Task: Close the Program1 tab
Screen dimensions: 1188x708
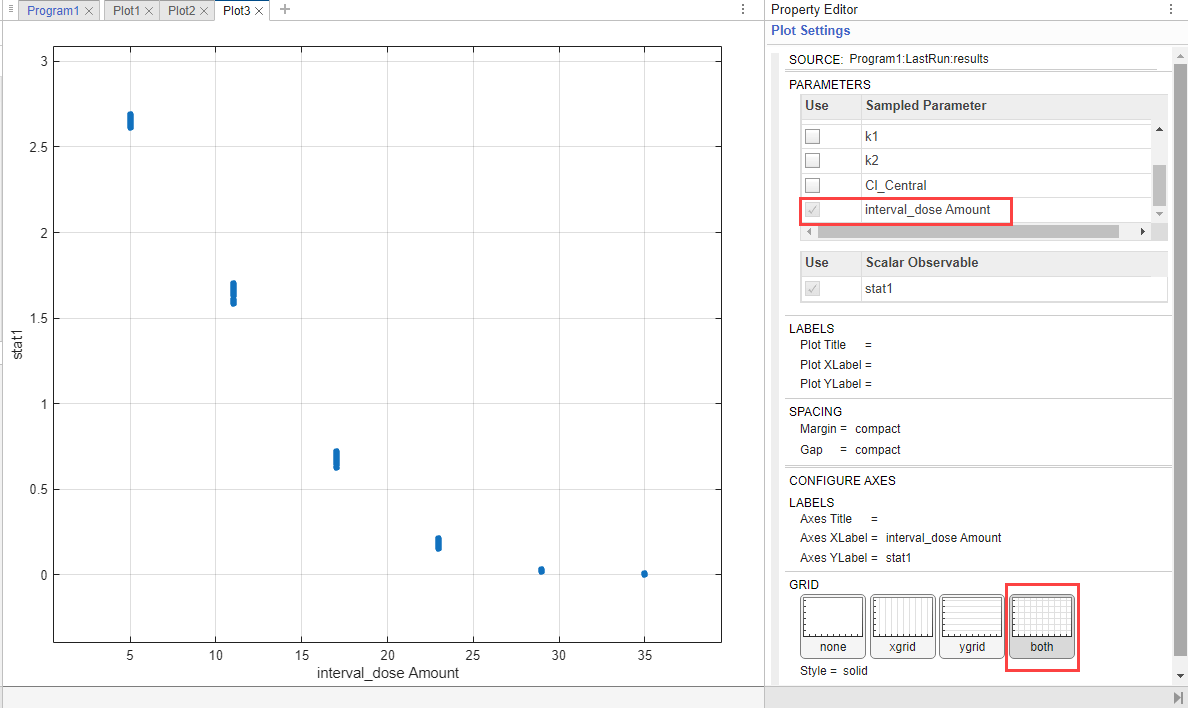Action: [x=89, y=11]
